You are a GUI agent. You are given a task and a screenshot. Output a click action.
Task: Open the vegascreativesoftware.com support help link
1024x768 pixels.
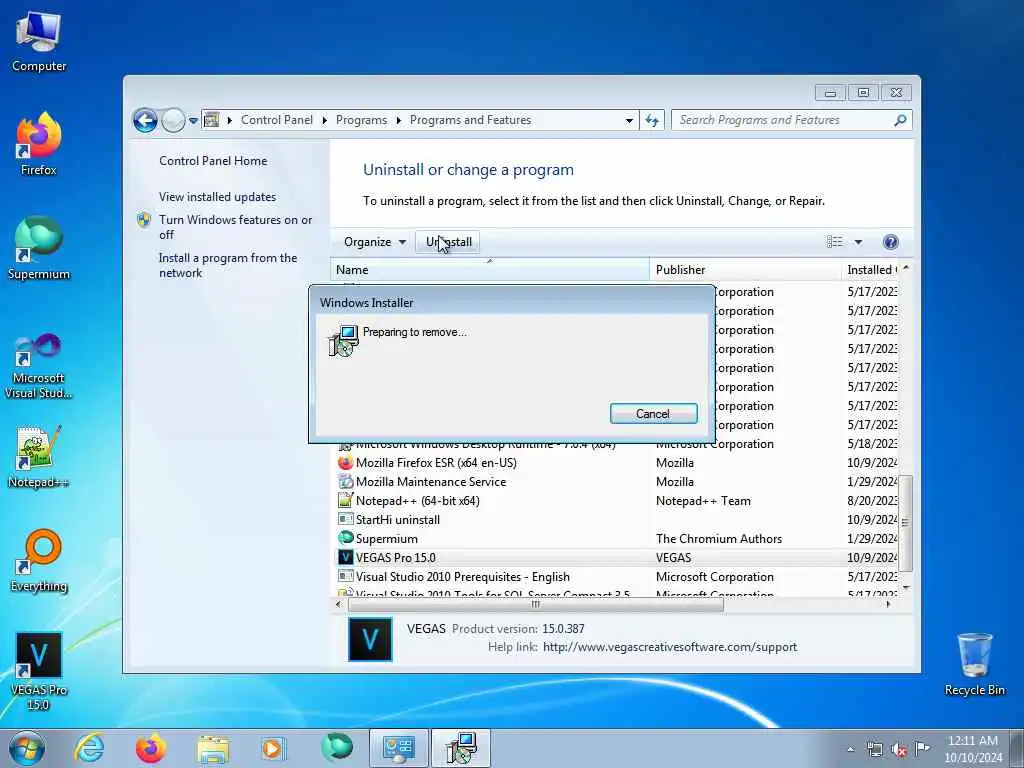tap(670, 647)
